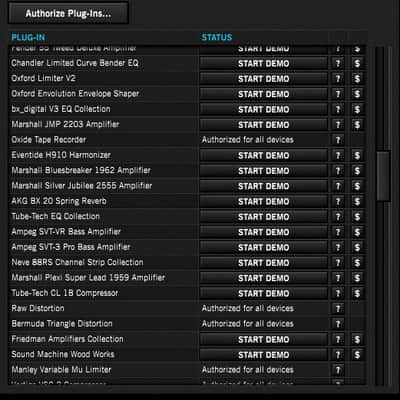This screenshot has width=400, height=400.
Task: Buy Chandler Limited Curve Bender EQ via dollar icon
Action: coord(357,63)
